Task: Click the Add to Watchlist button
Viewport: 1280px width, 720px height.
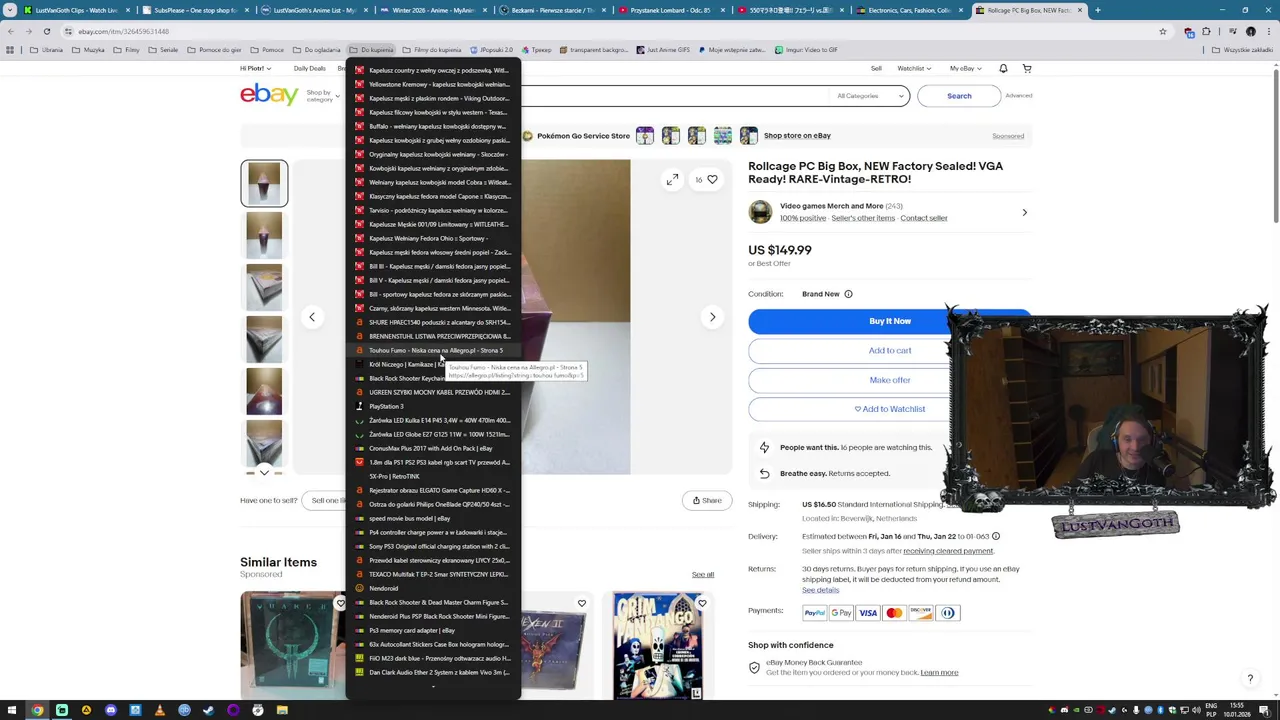Action: (889, 409)
